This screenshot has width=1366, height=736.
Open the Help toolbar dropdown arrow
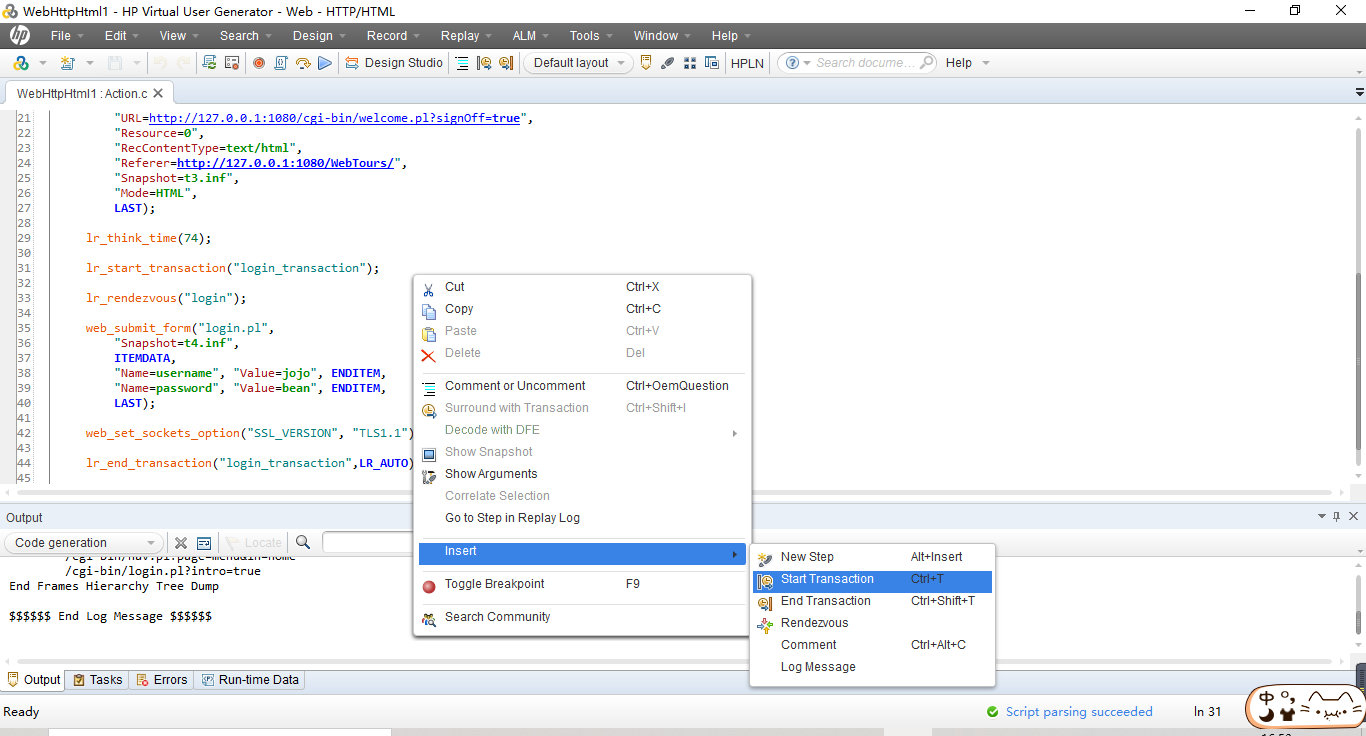pos(986,63)
